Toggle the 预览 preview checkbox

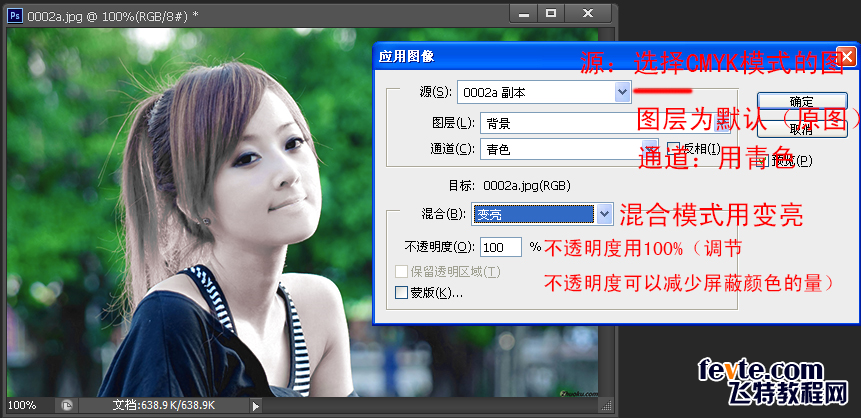[763, 161]
